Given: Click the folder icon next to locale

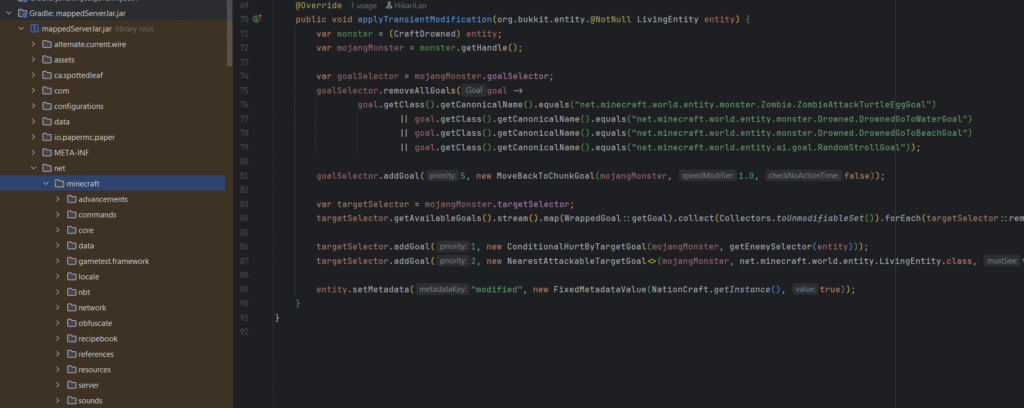Looking at the screenshot, I should 71,277.
